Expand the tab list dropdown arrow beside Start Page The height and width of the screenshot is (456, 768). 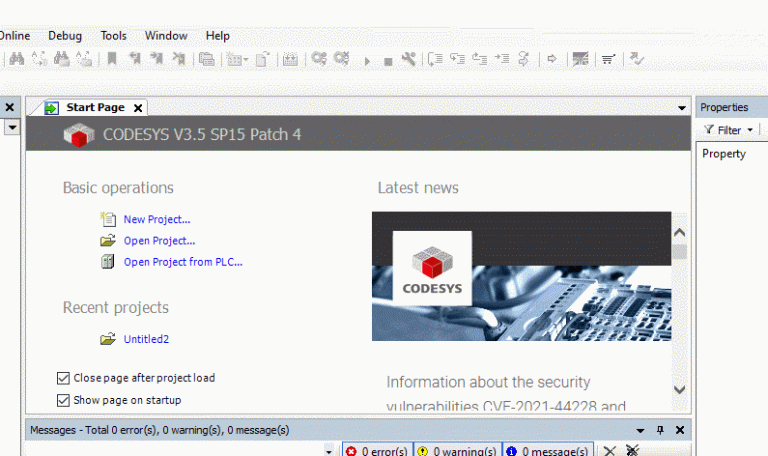pyautogui.click(x=682, y=108)
